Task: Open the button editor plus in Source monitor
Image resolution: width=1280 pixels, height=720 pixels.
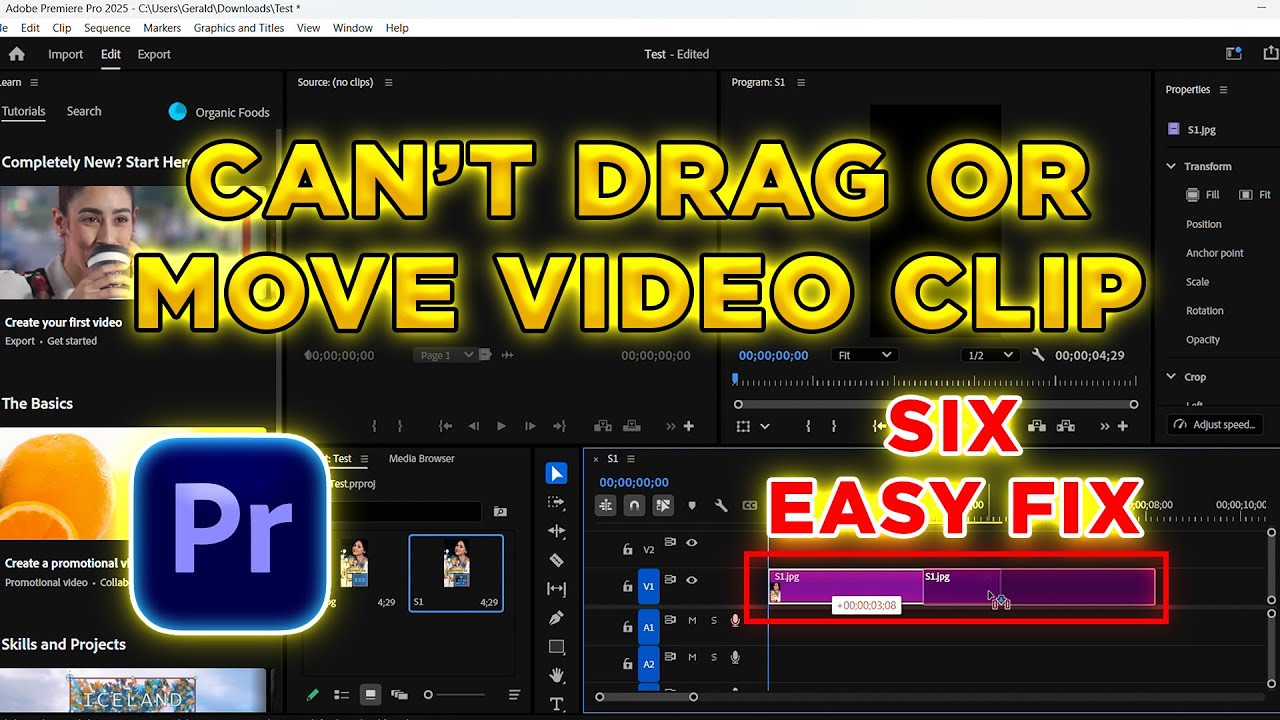Action: (x=688, y=426)
